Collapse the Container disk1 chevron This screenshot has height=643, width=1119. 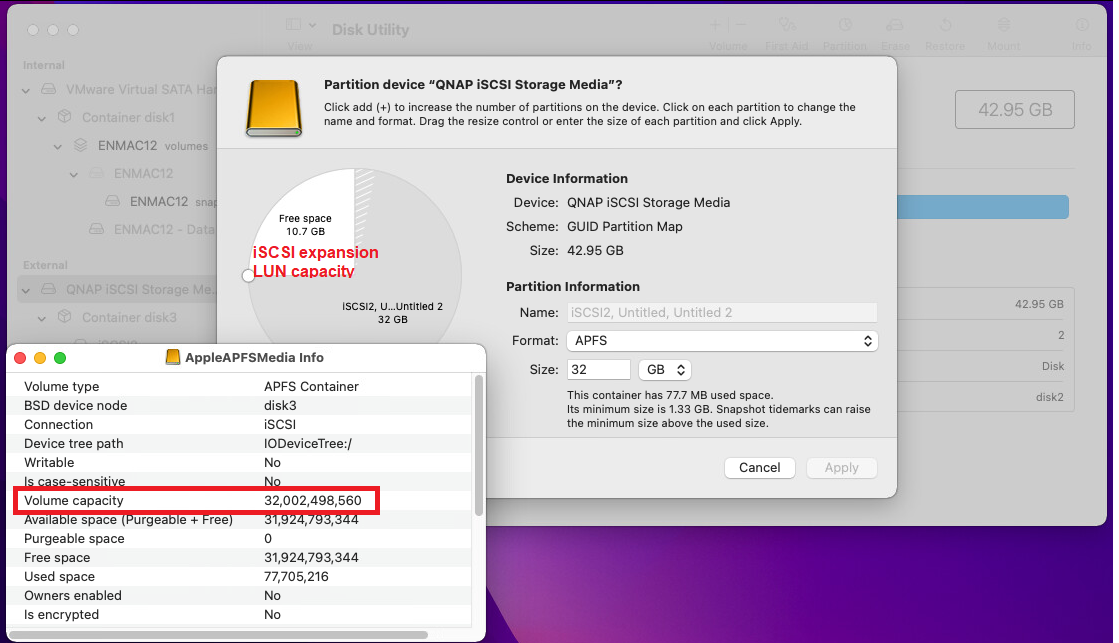coord(41,118)
